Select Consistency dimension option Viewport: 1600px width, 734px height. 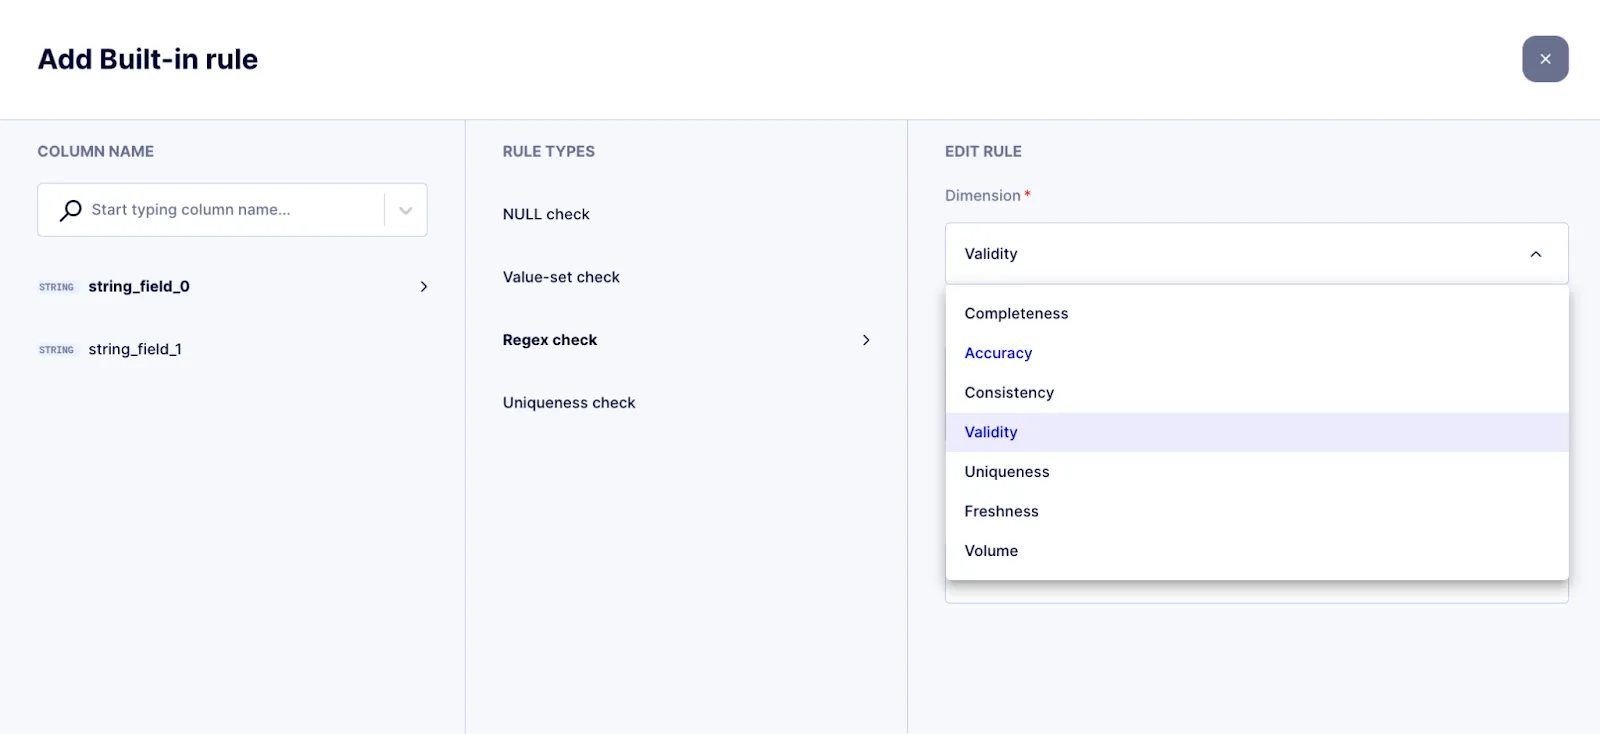coord(1257,392)
